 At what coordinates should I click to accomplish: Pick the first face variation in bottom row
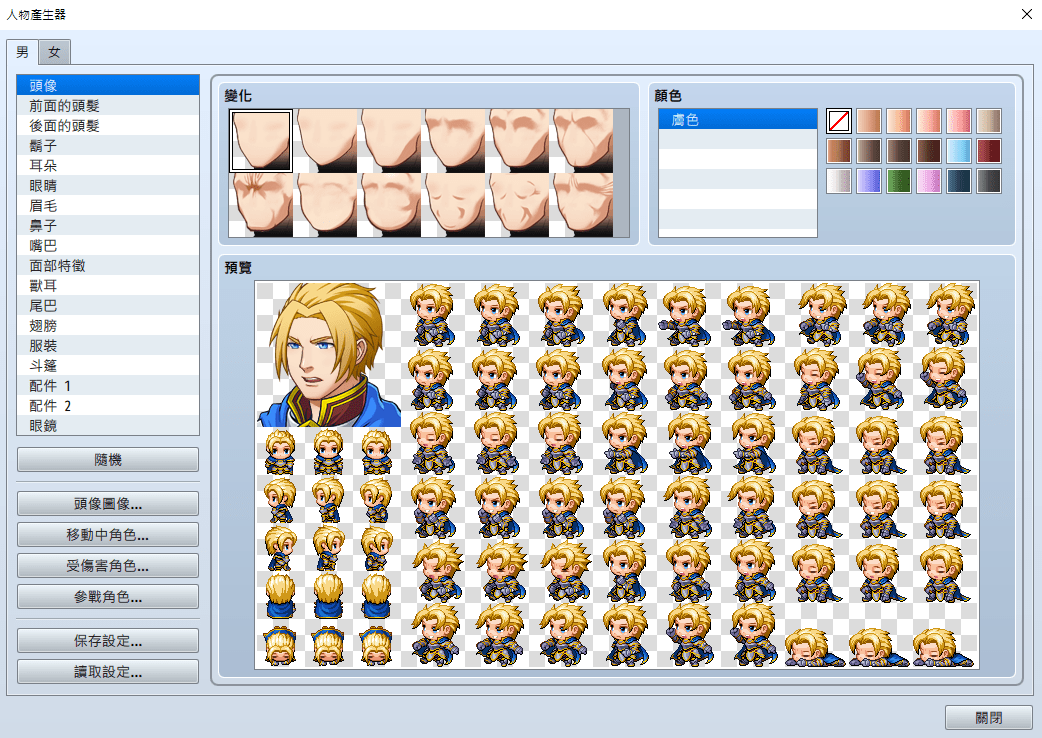click(261, 205)
